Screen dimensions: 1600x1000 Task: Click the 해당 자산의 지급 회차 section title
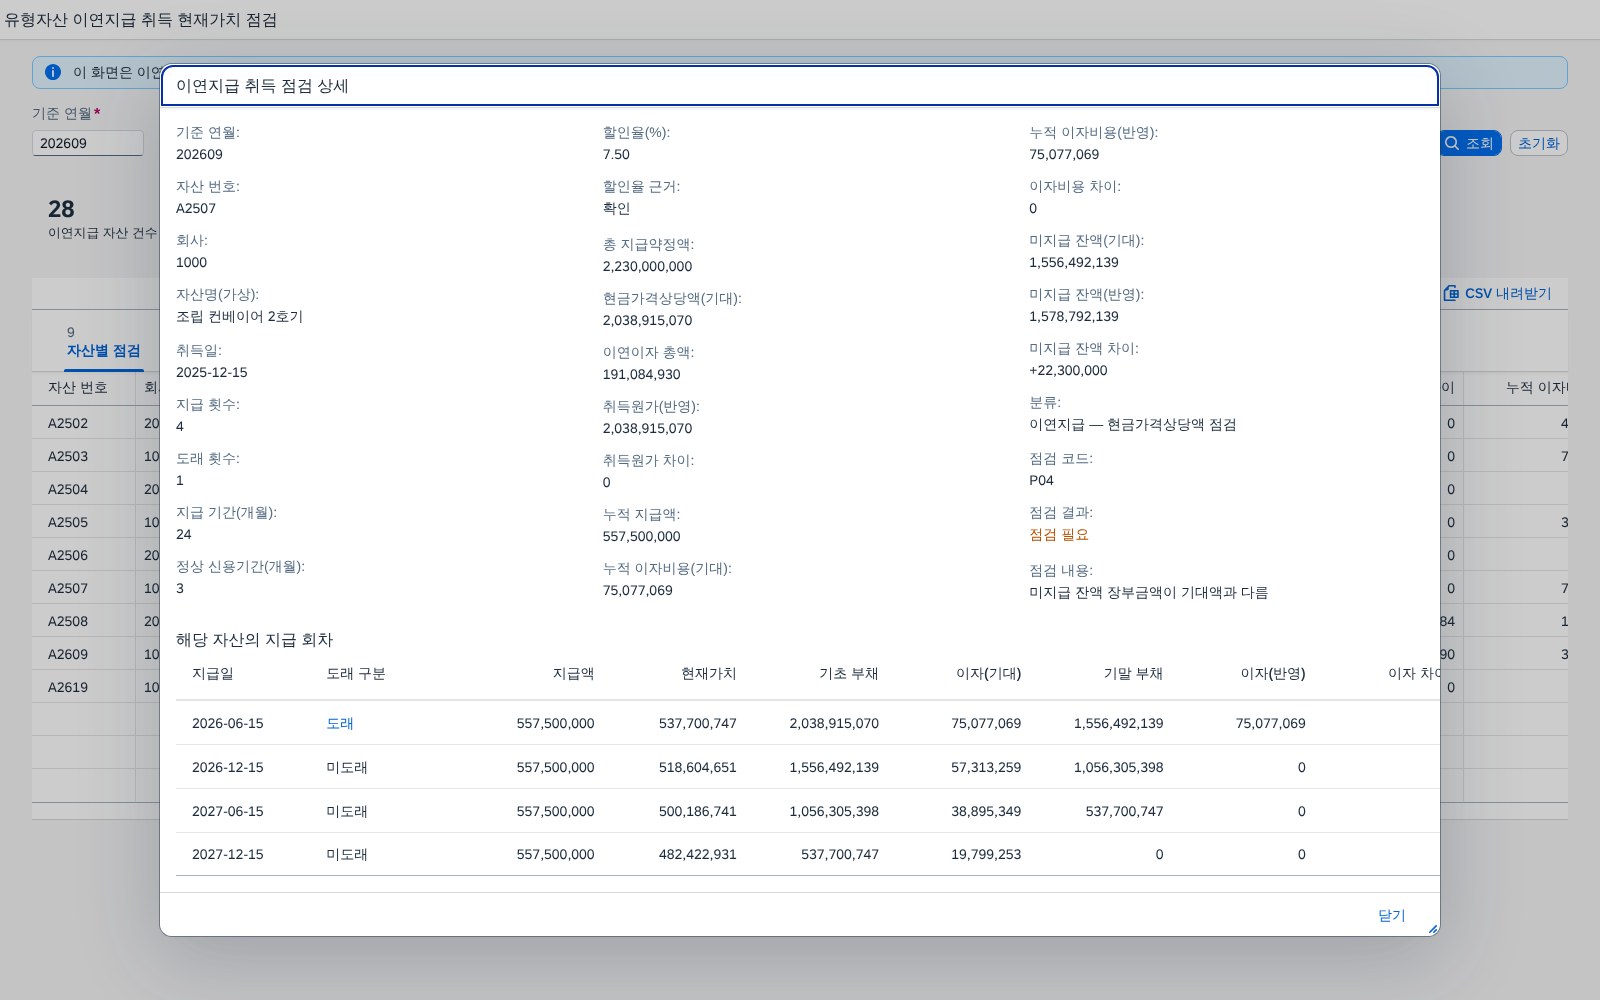pyautogui.click(x=254, y=640)
